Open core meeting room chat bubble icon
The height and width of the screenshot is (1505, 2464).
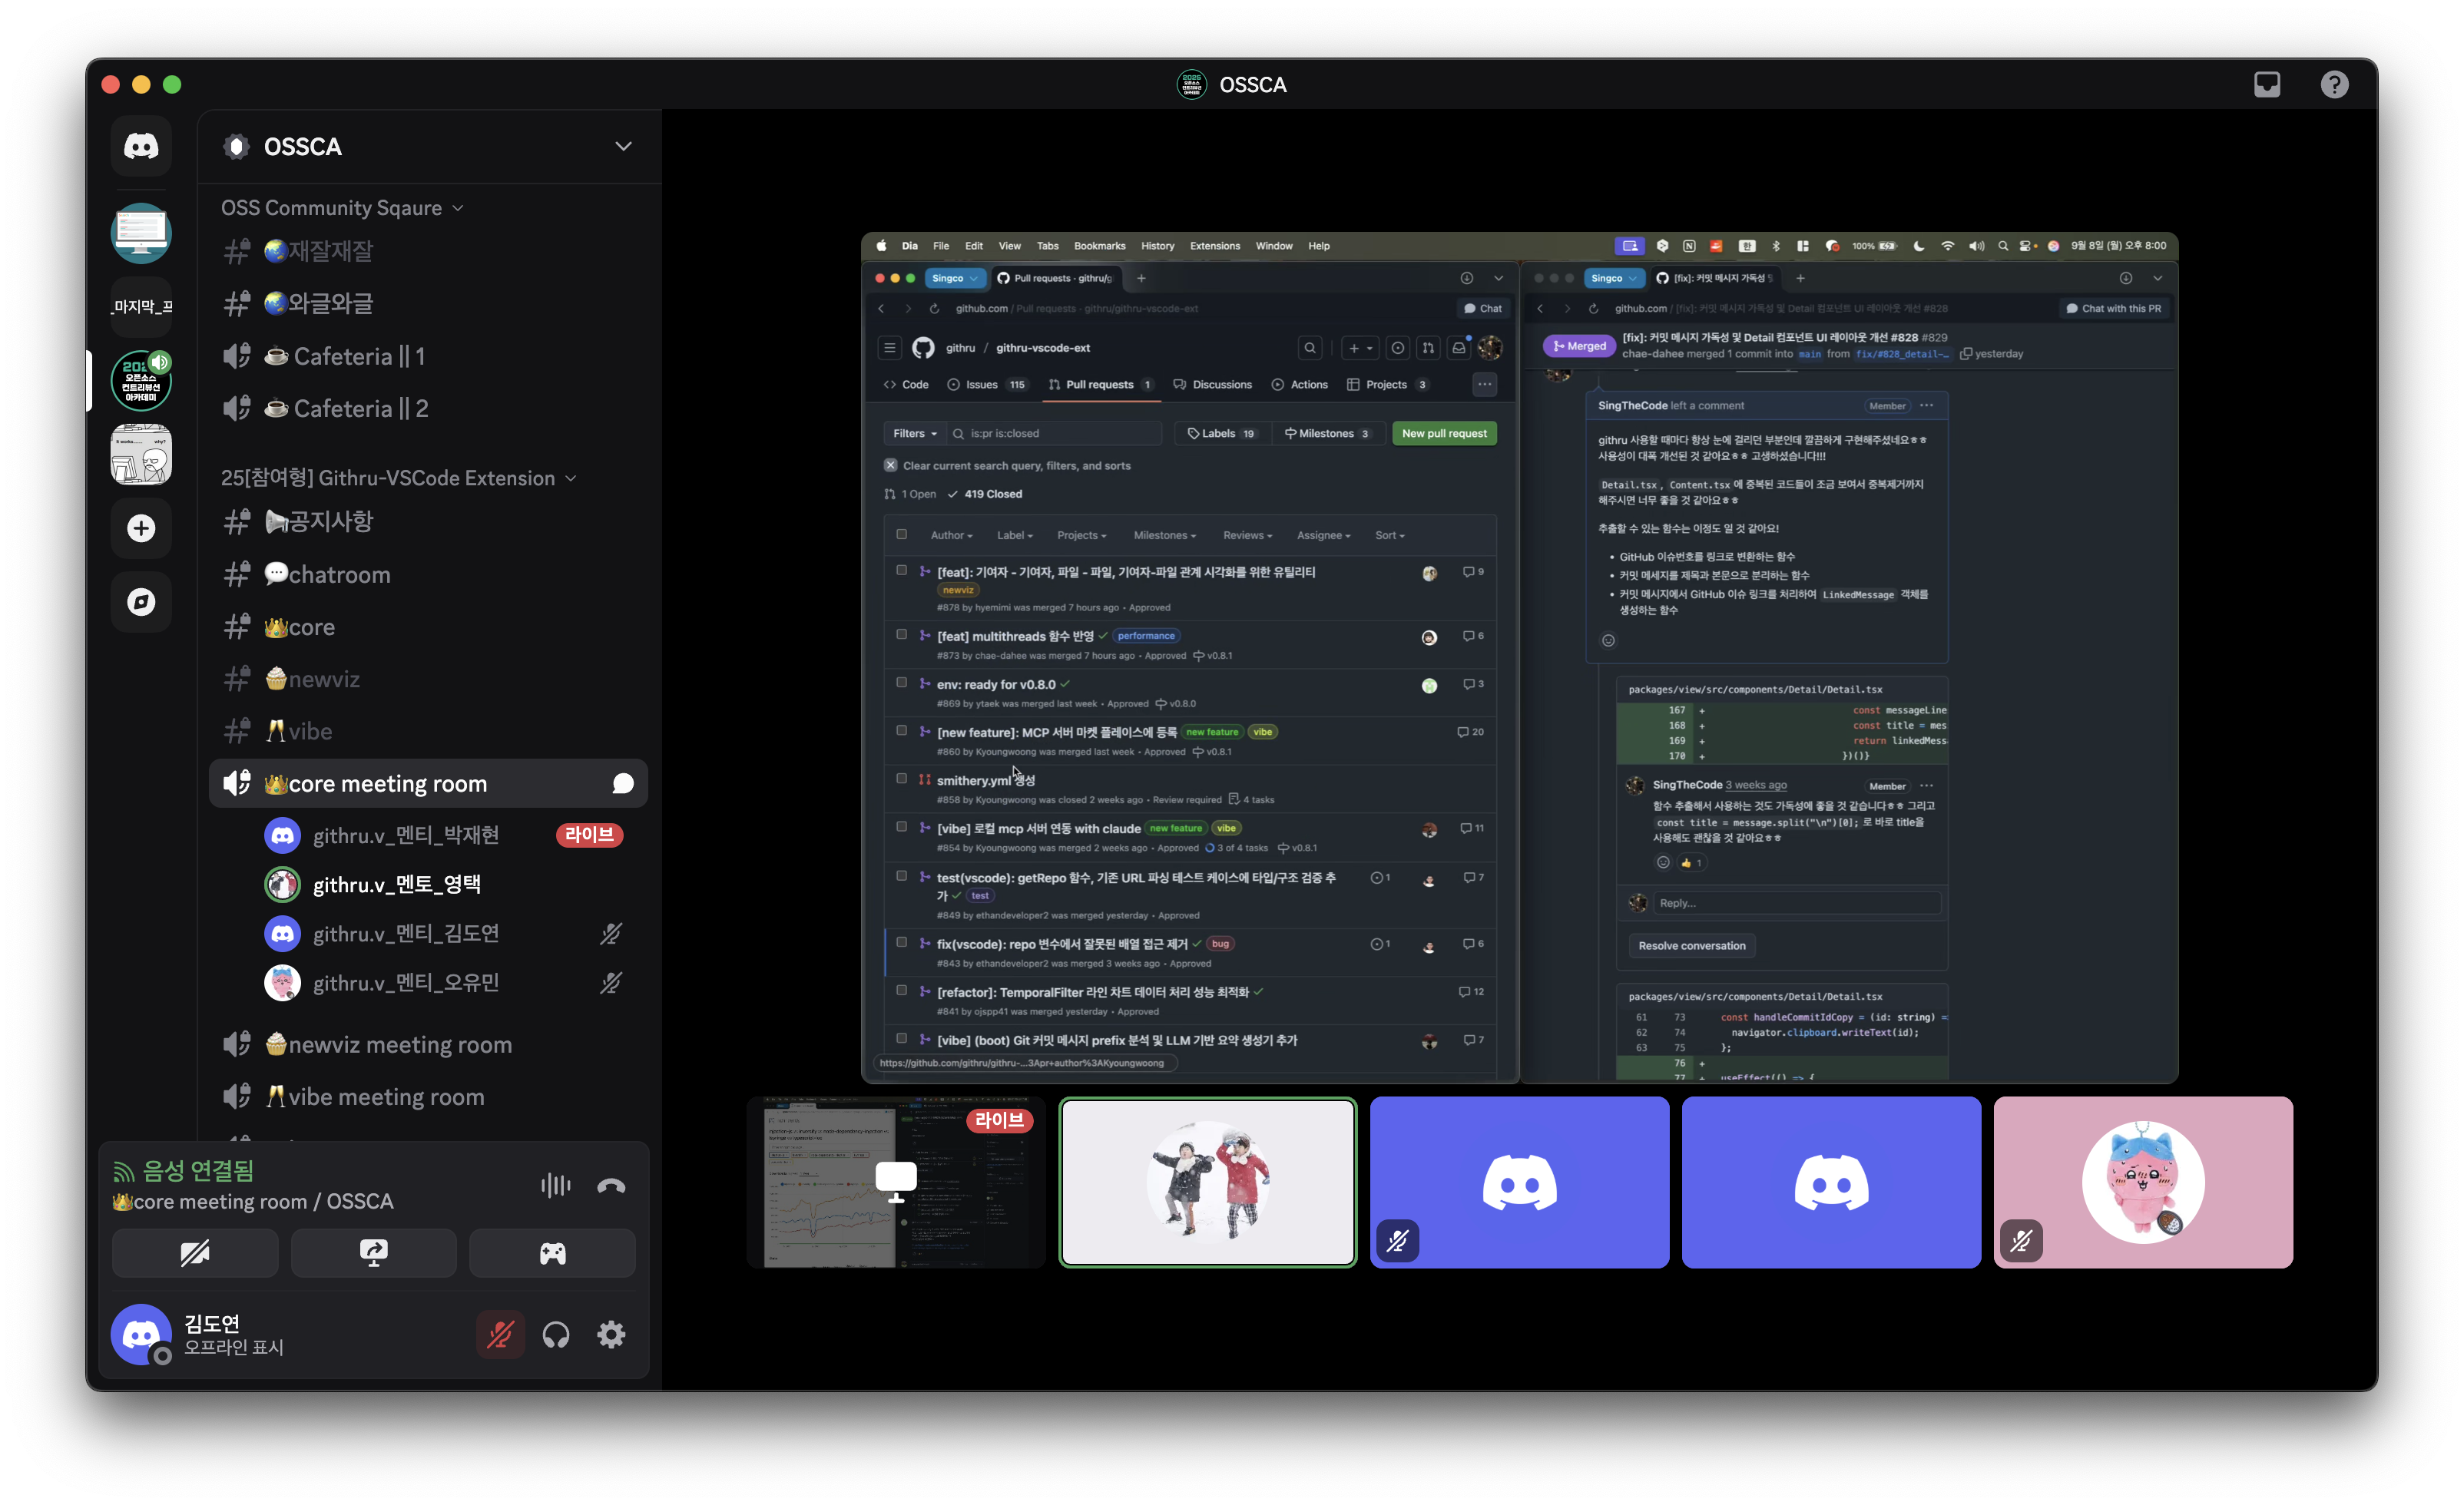622,783
